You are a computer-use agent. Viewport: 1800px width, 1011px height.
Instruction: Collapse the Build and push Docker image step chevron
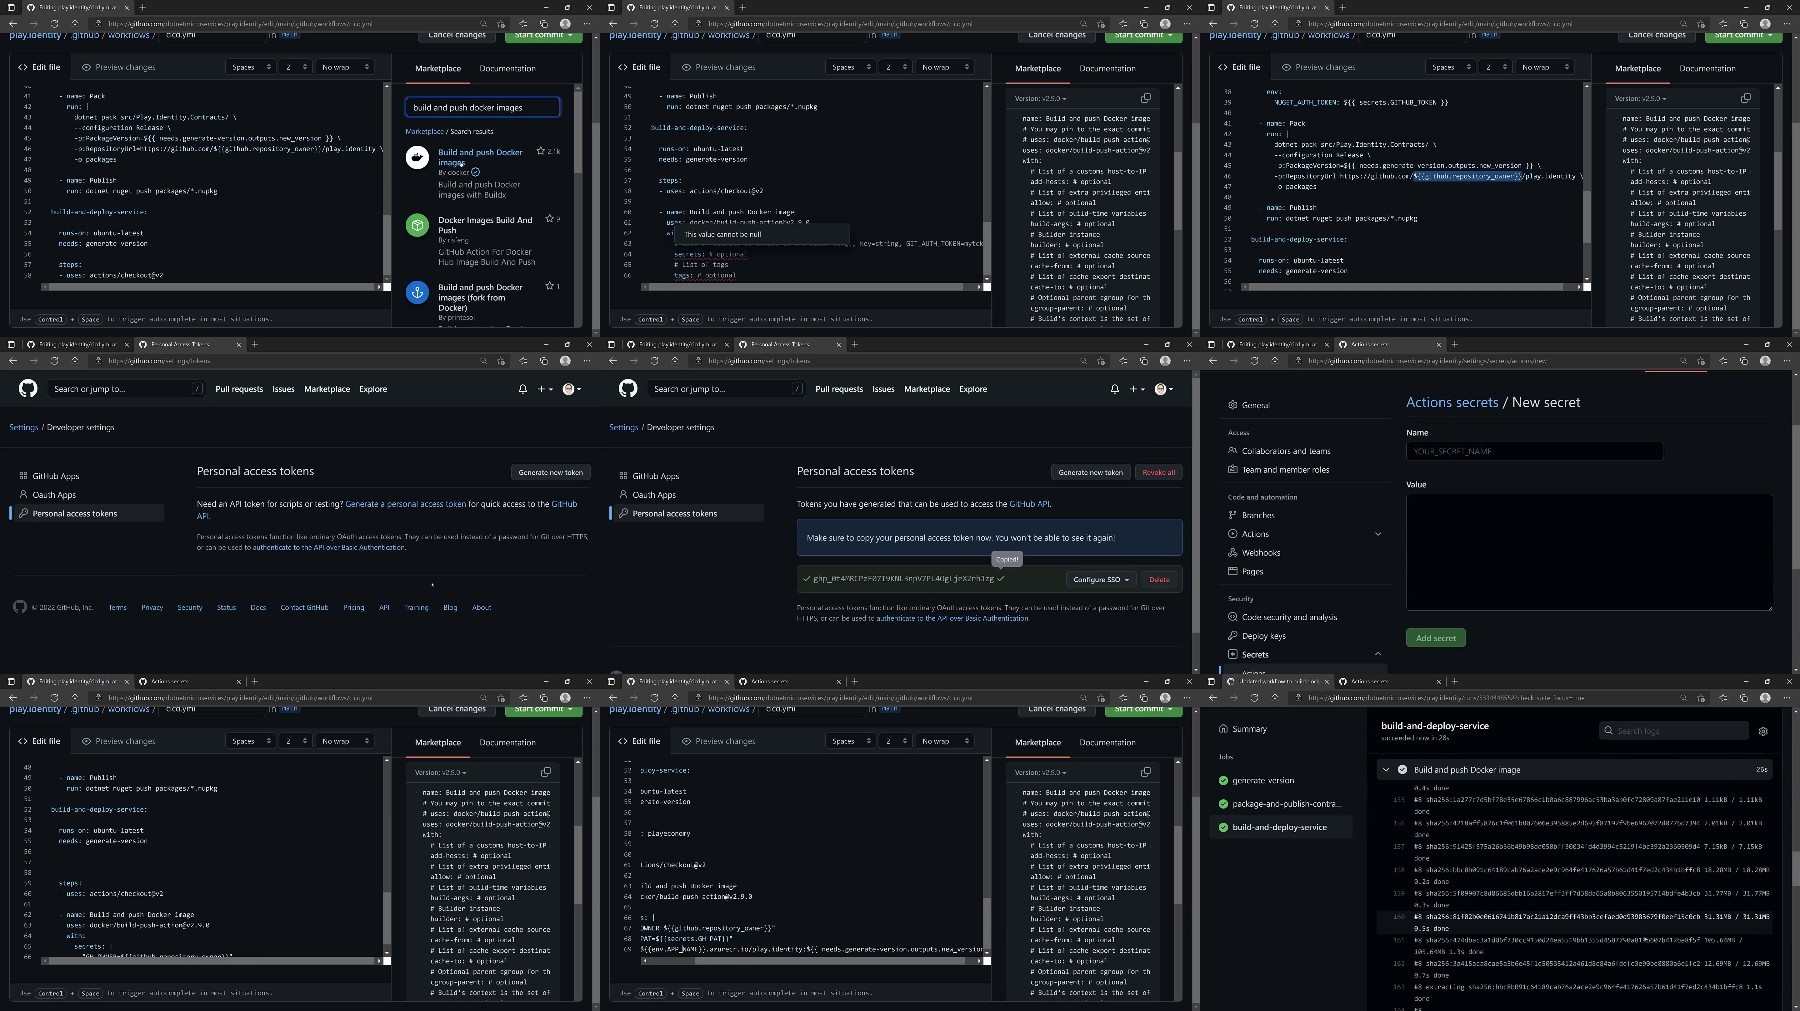click(x=1385, y=770)
